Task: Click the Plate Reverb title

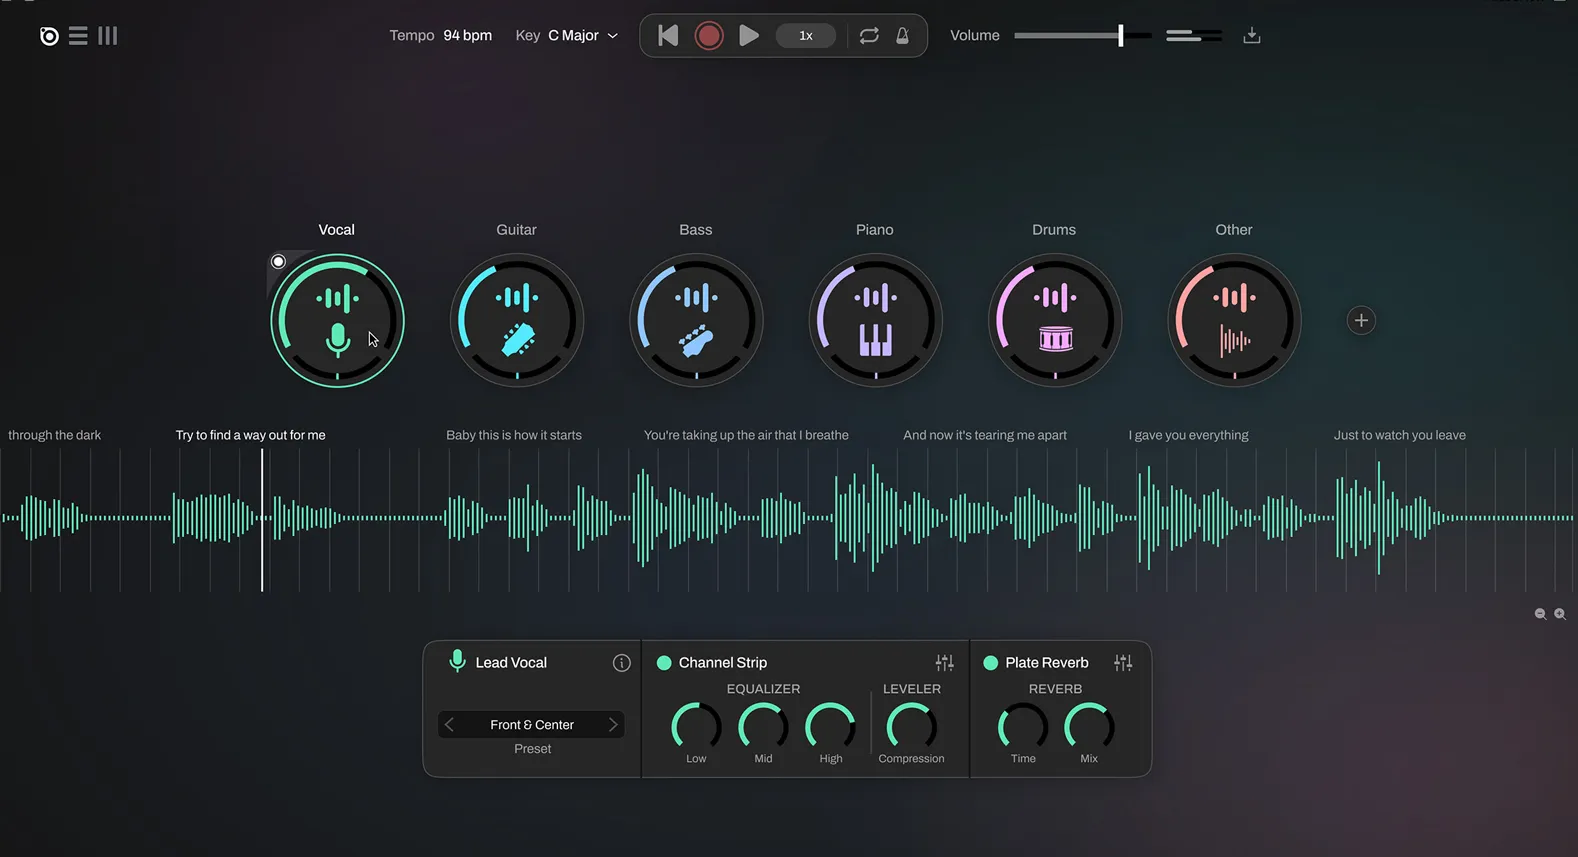Action: [x=1047, y=663]
